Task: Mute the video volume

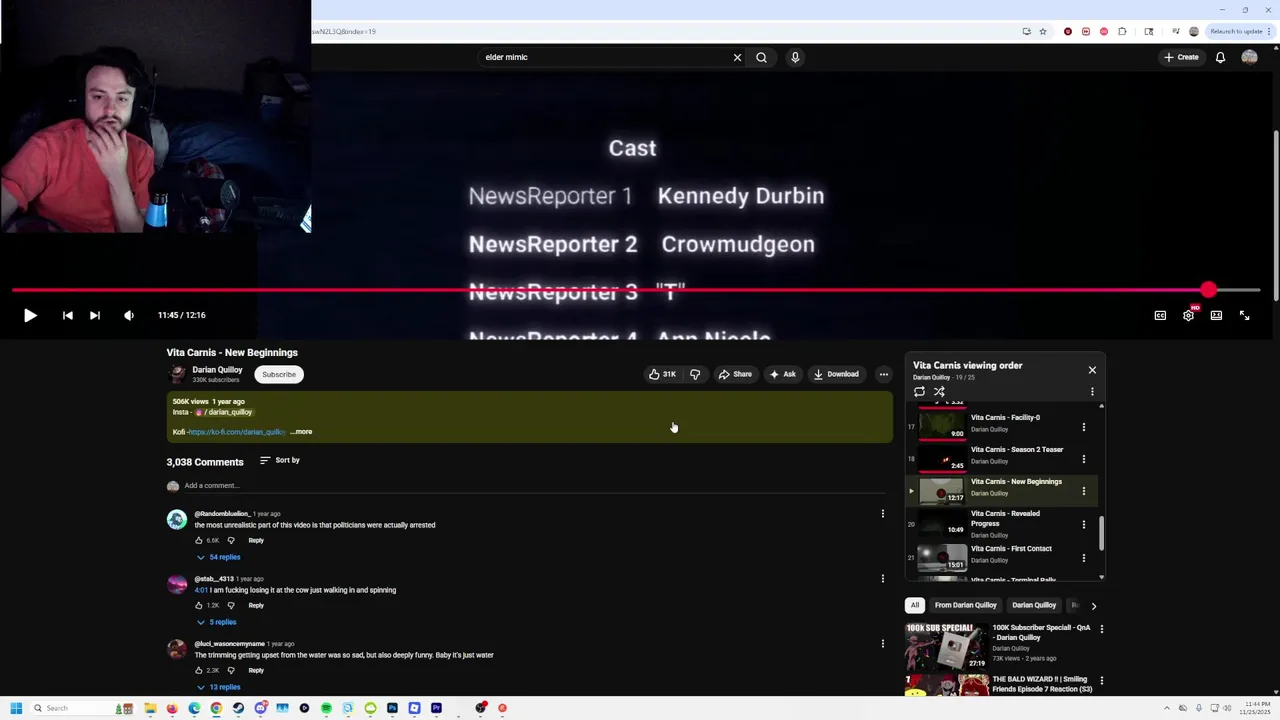Action: 129,315
